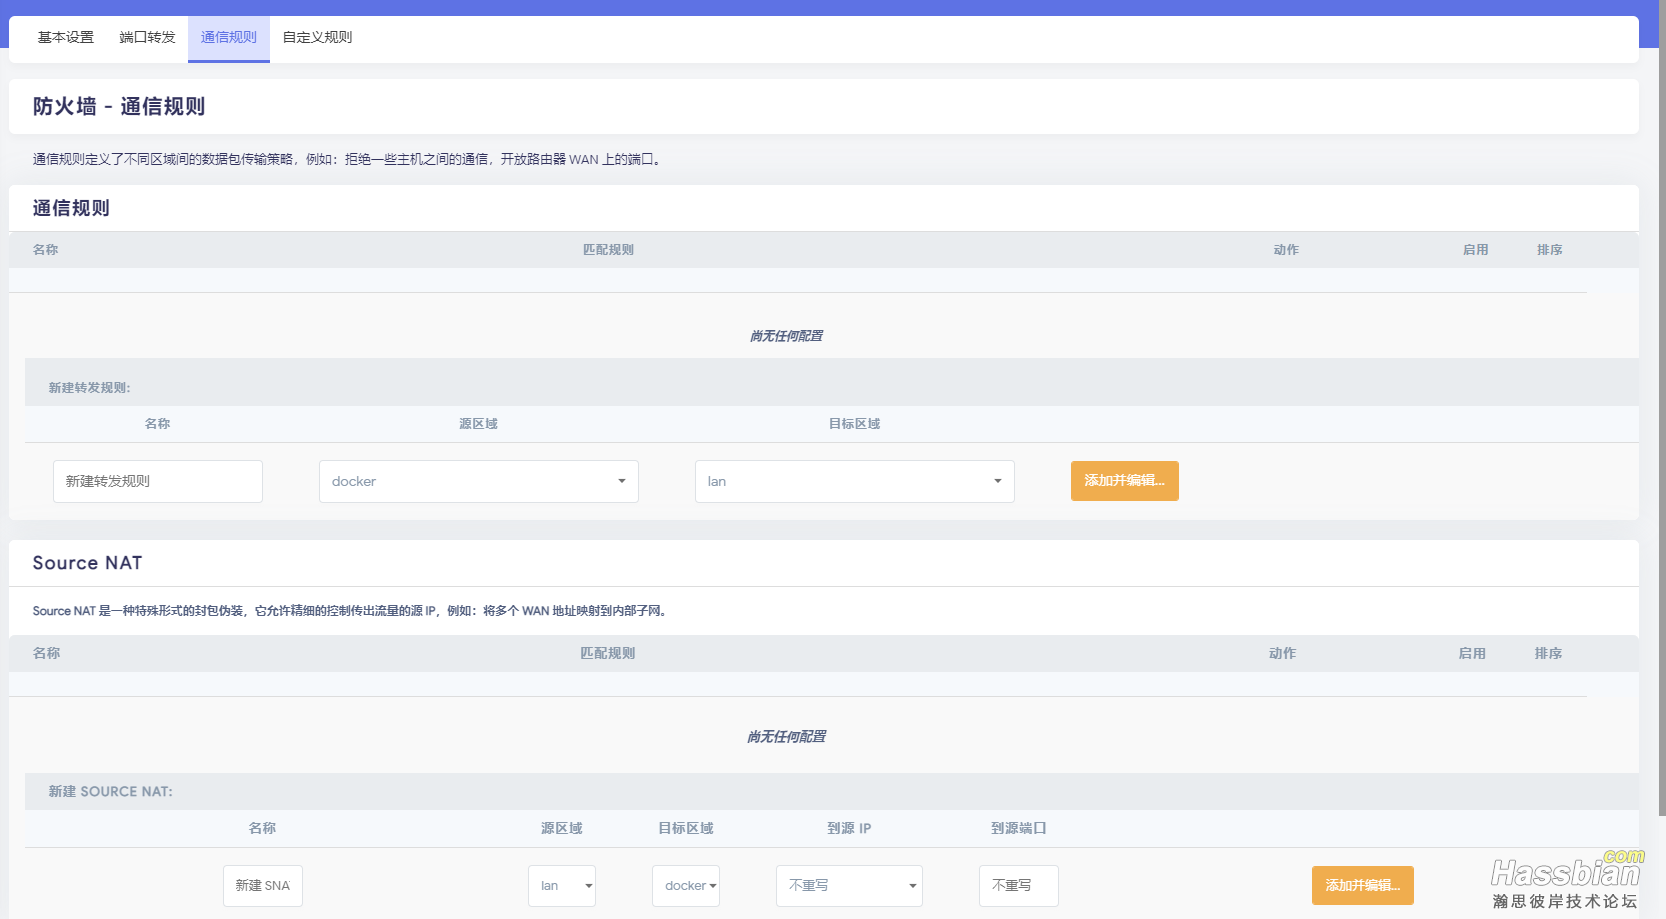Select the 通信规则 tab
This screenshot has height=919, width=1666.
[x=229, y=37]
